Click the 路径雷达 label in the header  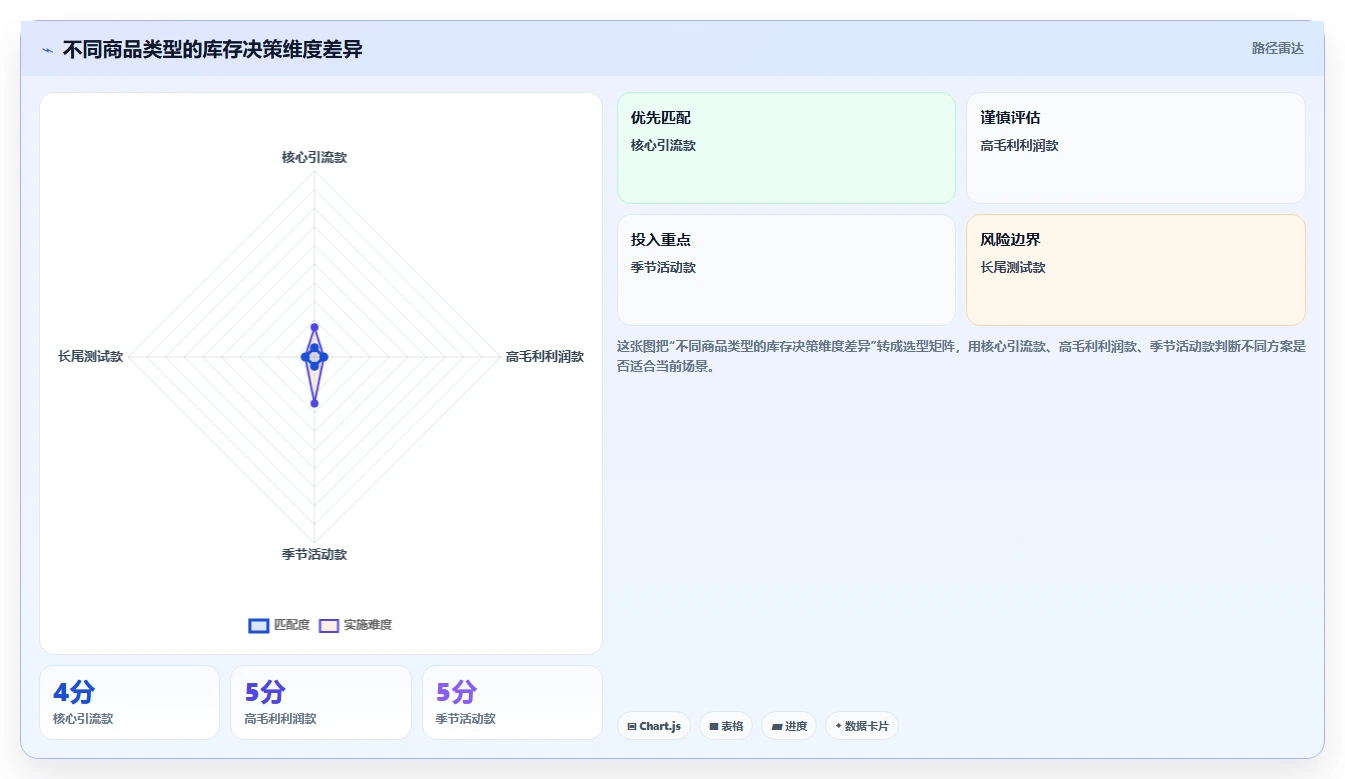pyautogui.click(x=1277, y=48)
